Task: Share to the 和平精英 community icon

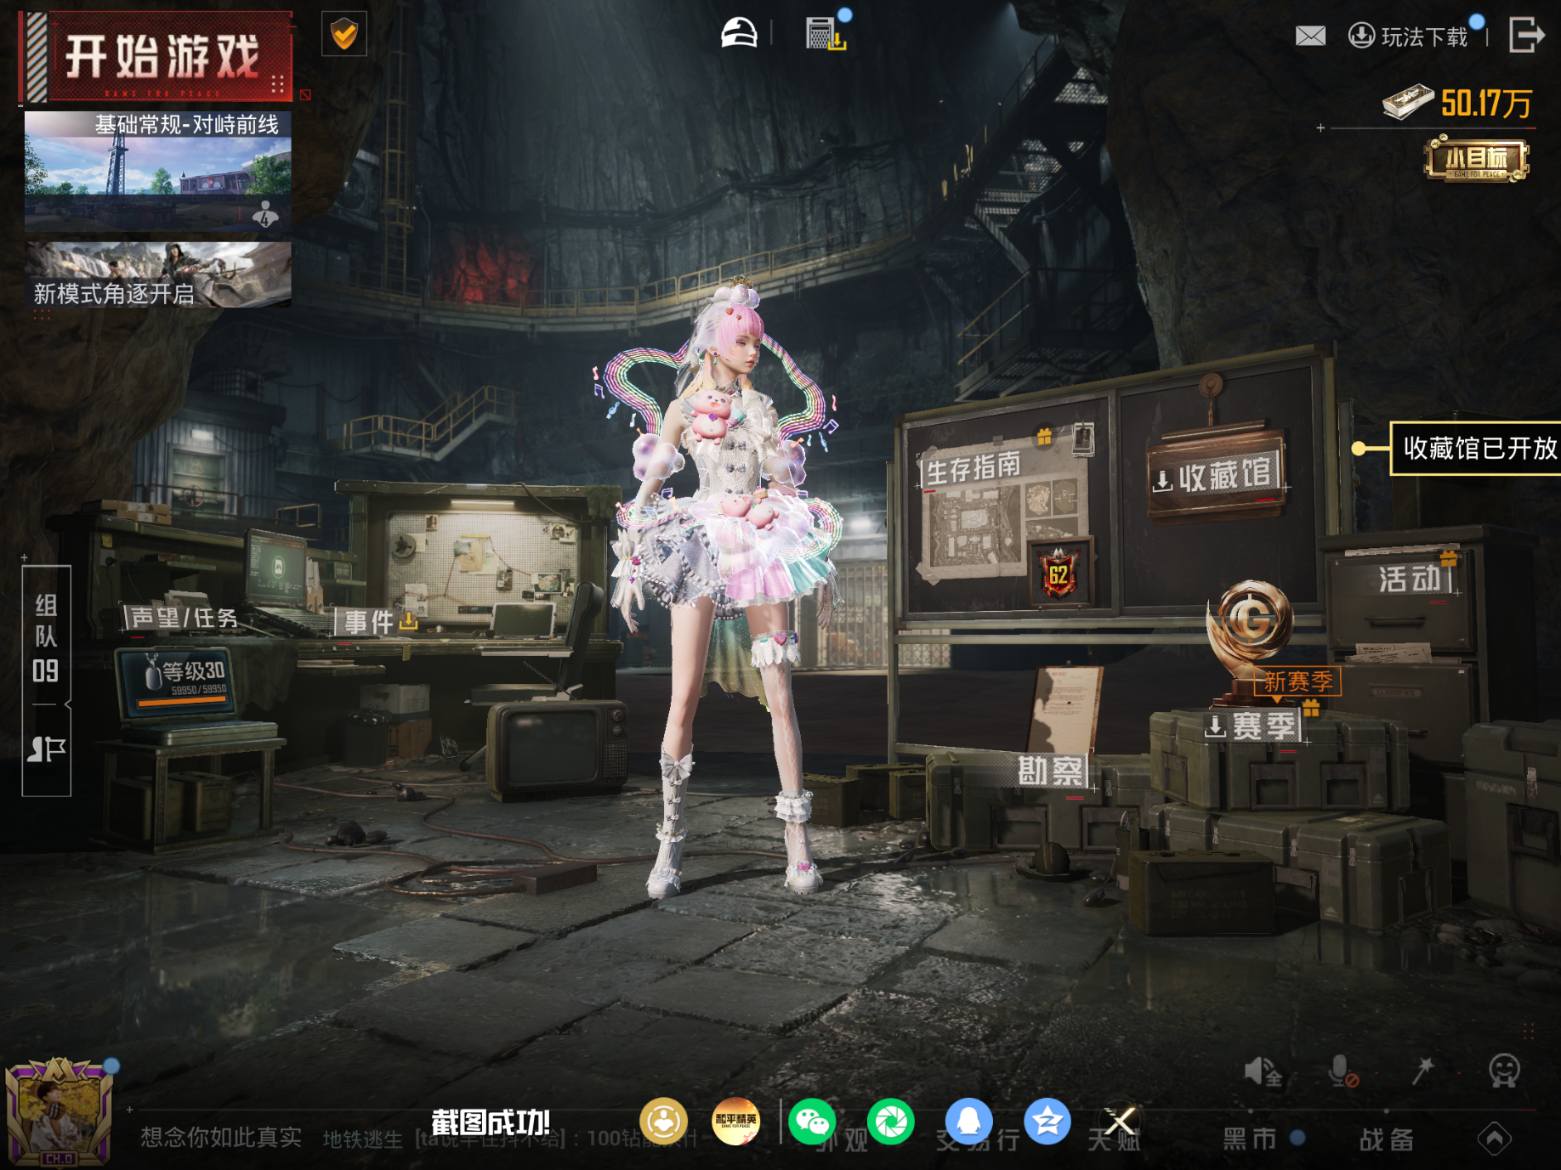Action: point(736,1122)
